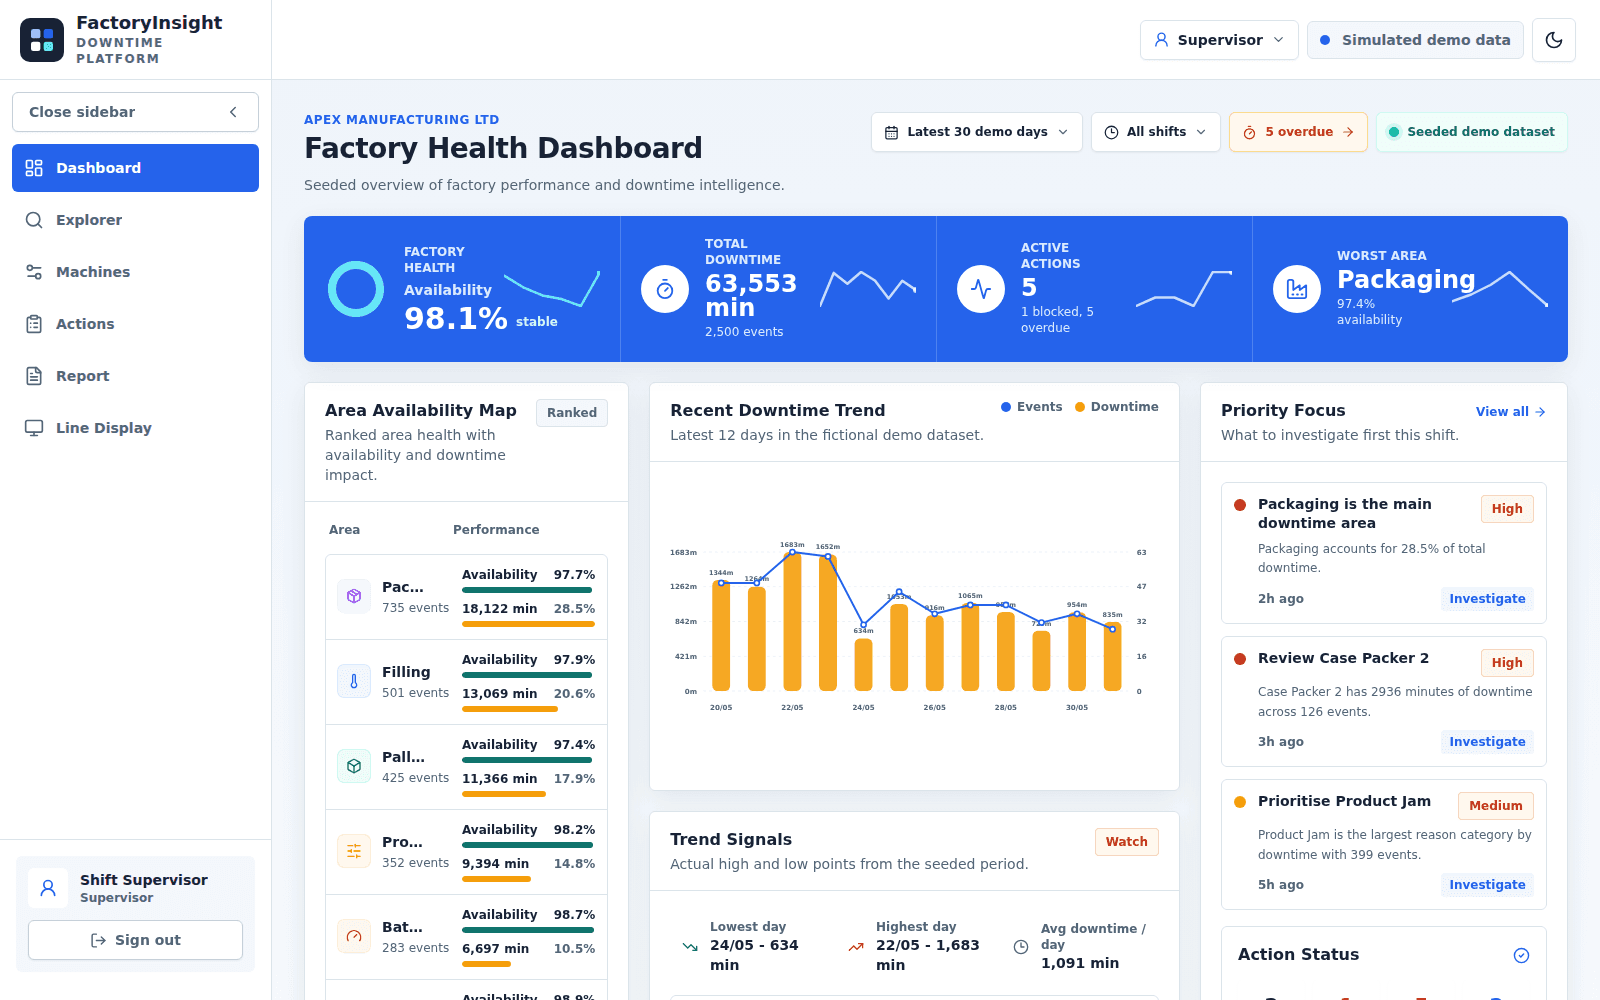This screenshot has width=1600, height=1000.
Task: Open the Report page
Action: point(135,376)
